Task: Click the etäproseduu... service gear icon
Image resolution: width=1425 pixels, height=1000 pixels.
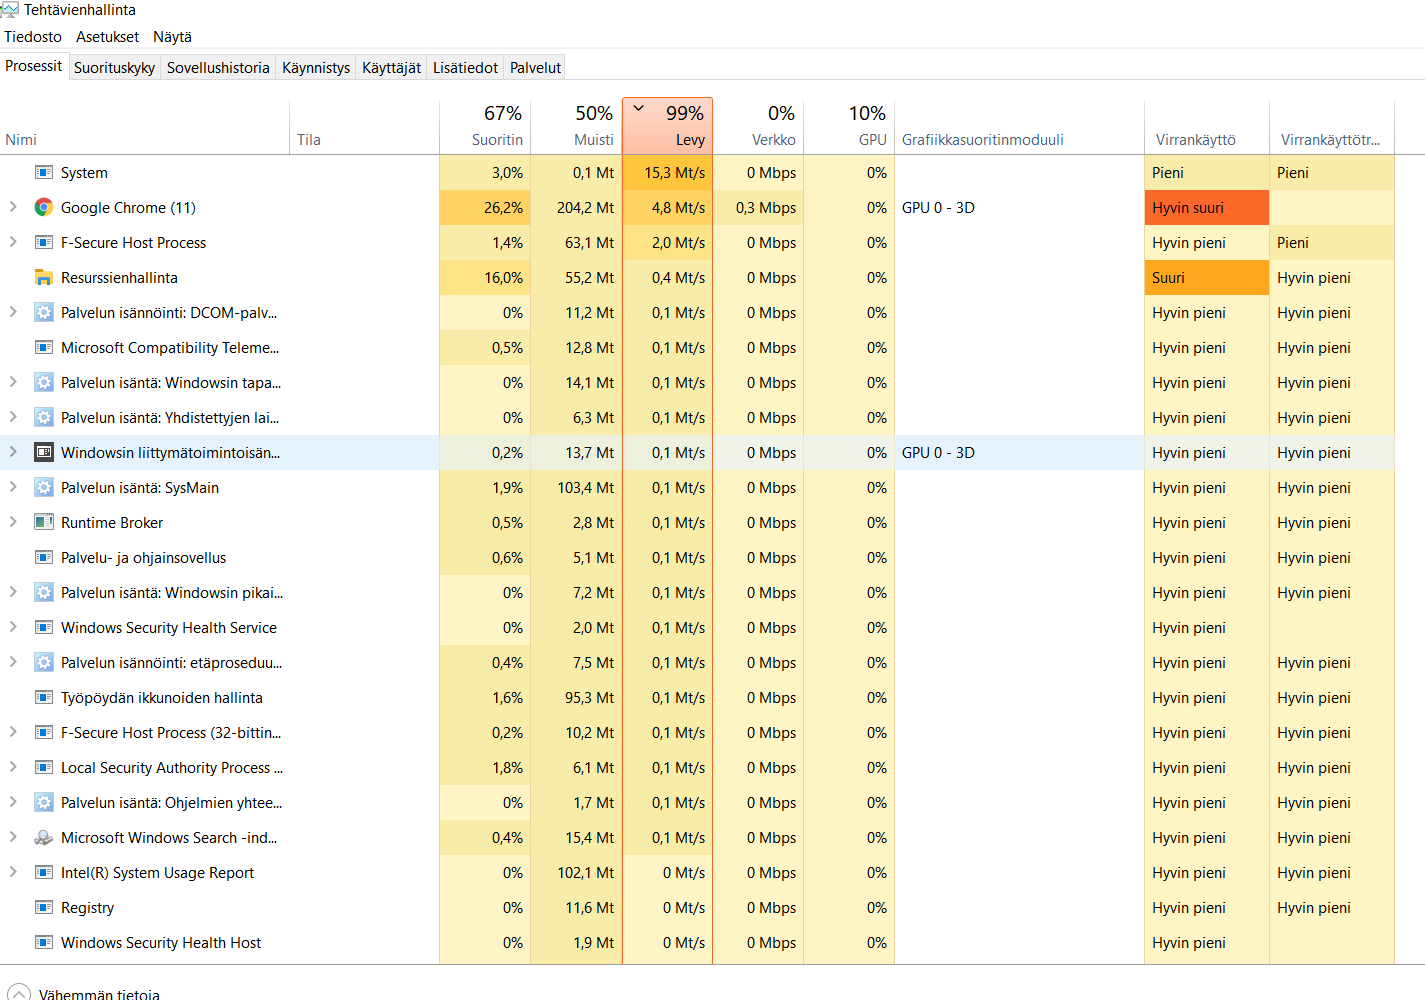Action: 44,663
